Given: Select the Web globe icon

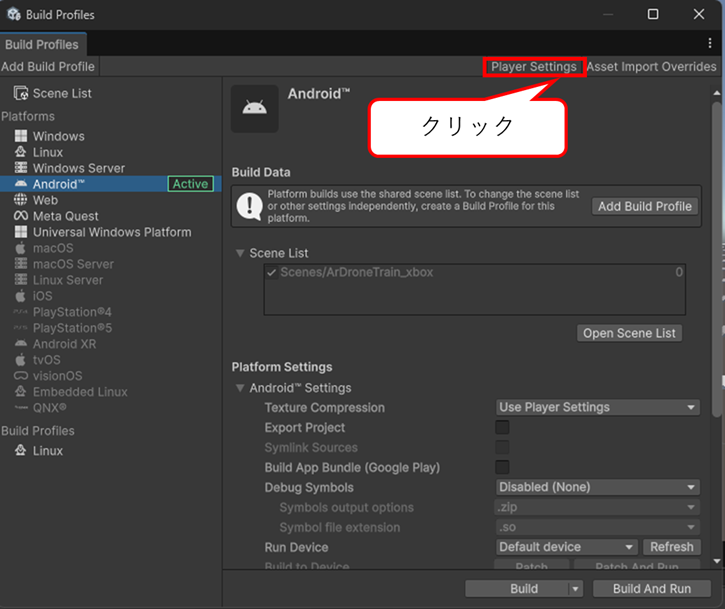Looking at the screenshot, I should coord(21,200).
